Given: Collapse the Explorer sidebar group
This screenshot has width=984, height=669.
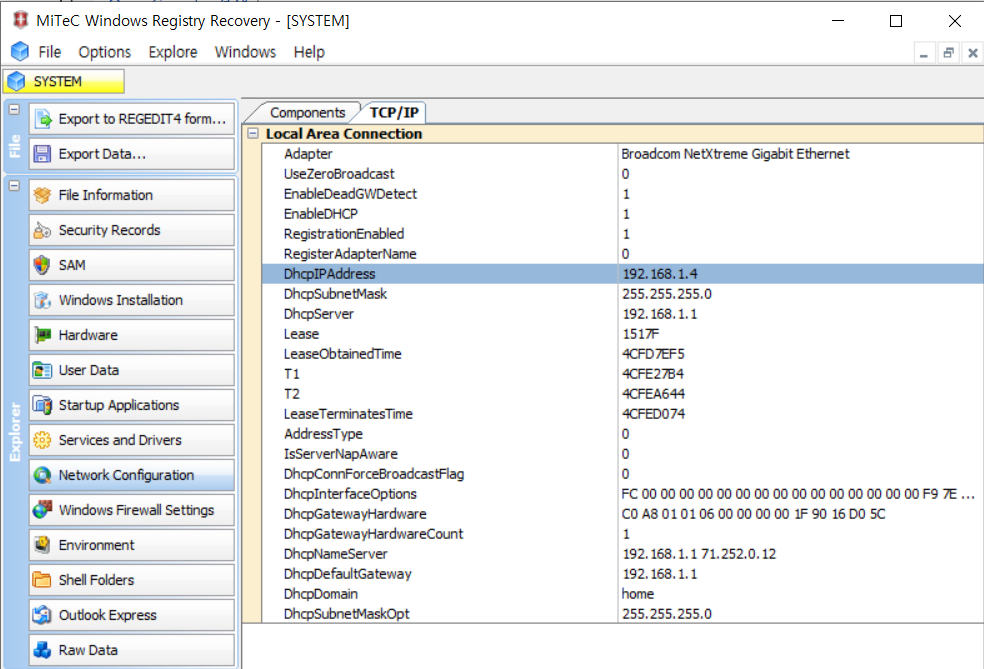Looking at the screenshot, I should (14, 186).
